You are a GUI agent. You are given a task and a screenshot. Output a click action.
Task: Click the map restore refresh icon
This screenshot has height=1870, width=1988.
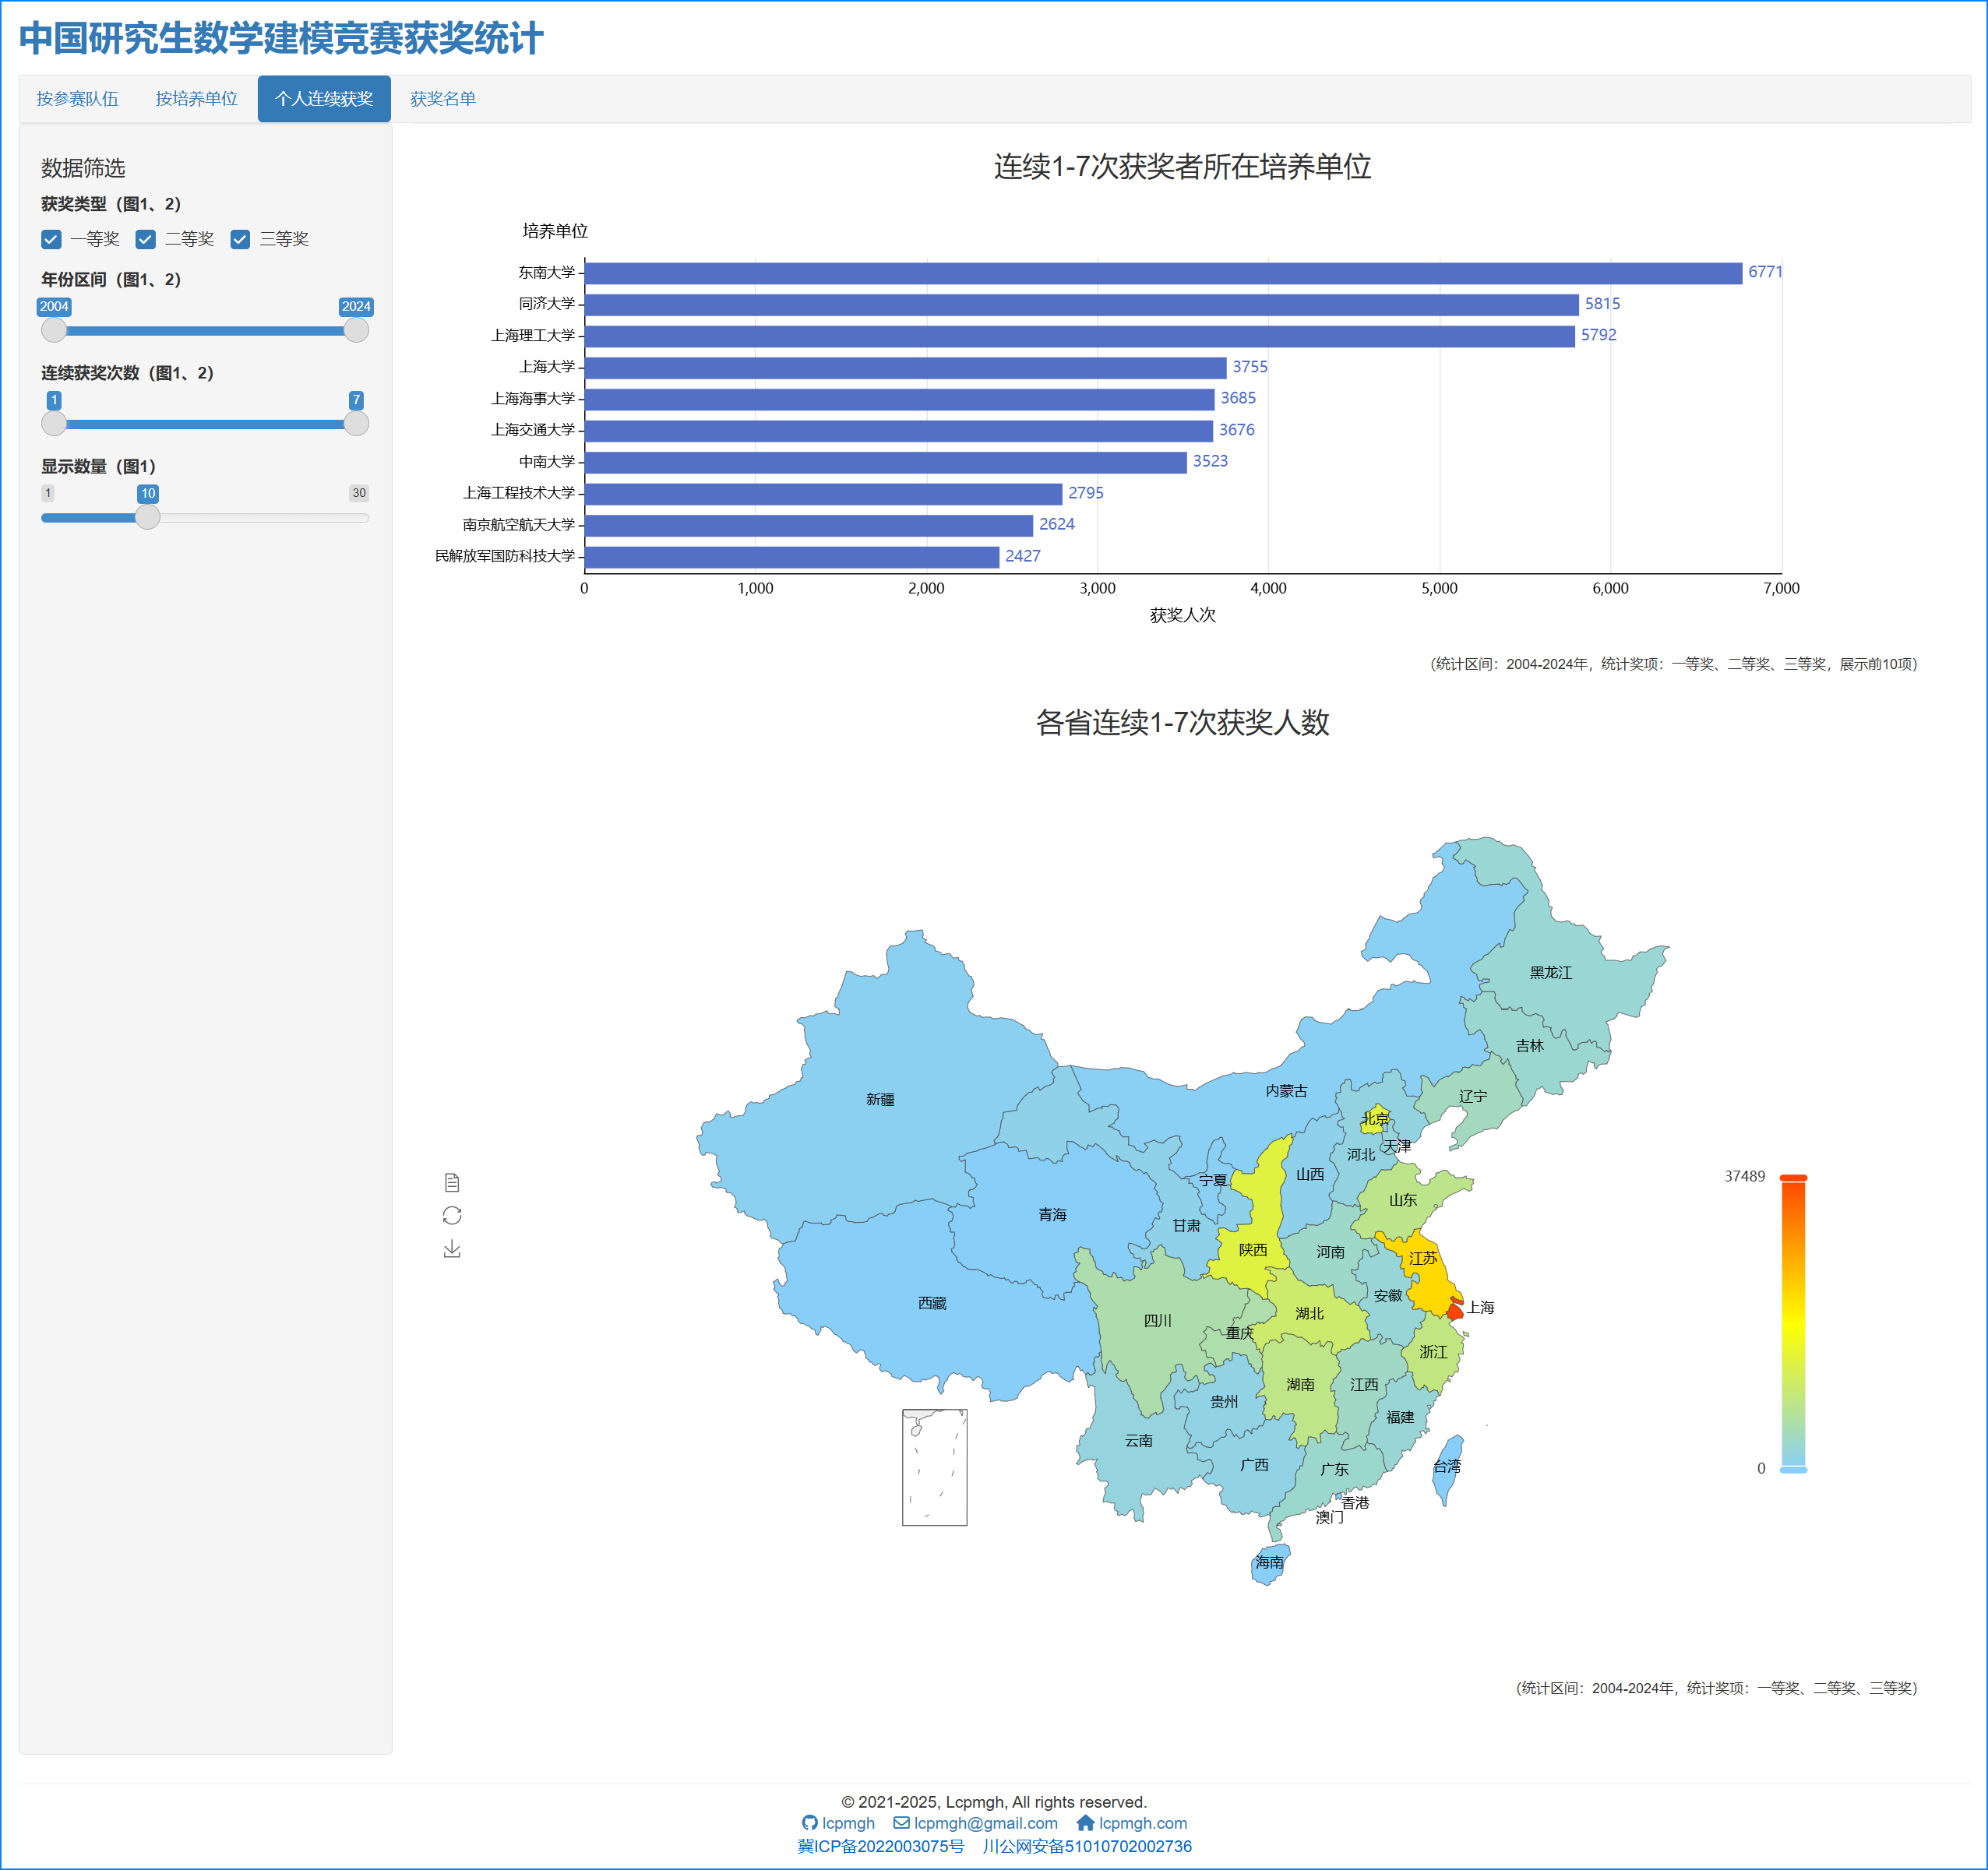point(452,1215)
